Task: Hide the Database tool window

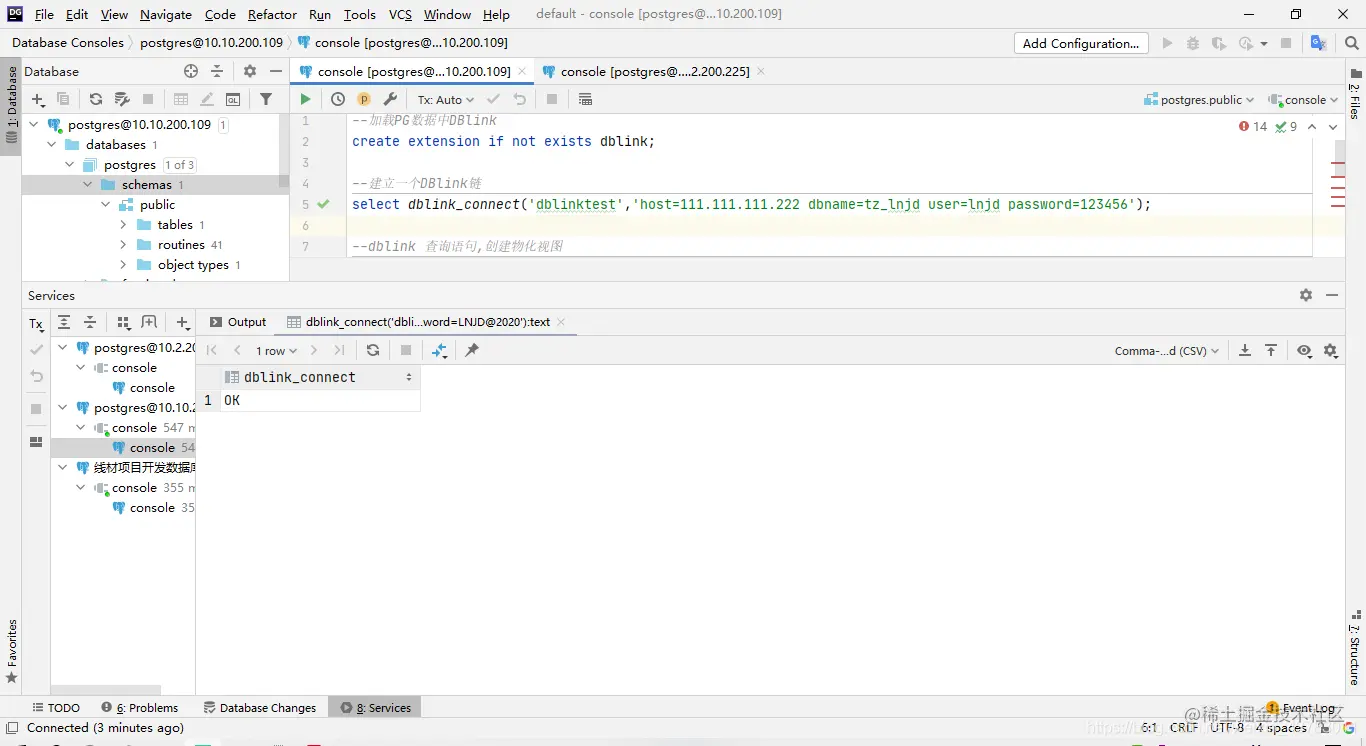Action: (276, 71)
